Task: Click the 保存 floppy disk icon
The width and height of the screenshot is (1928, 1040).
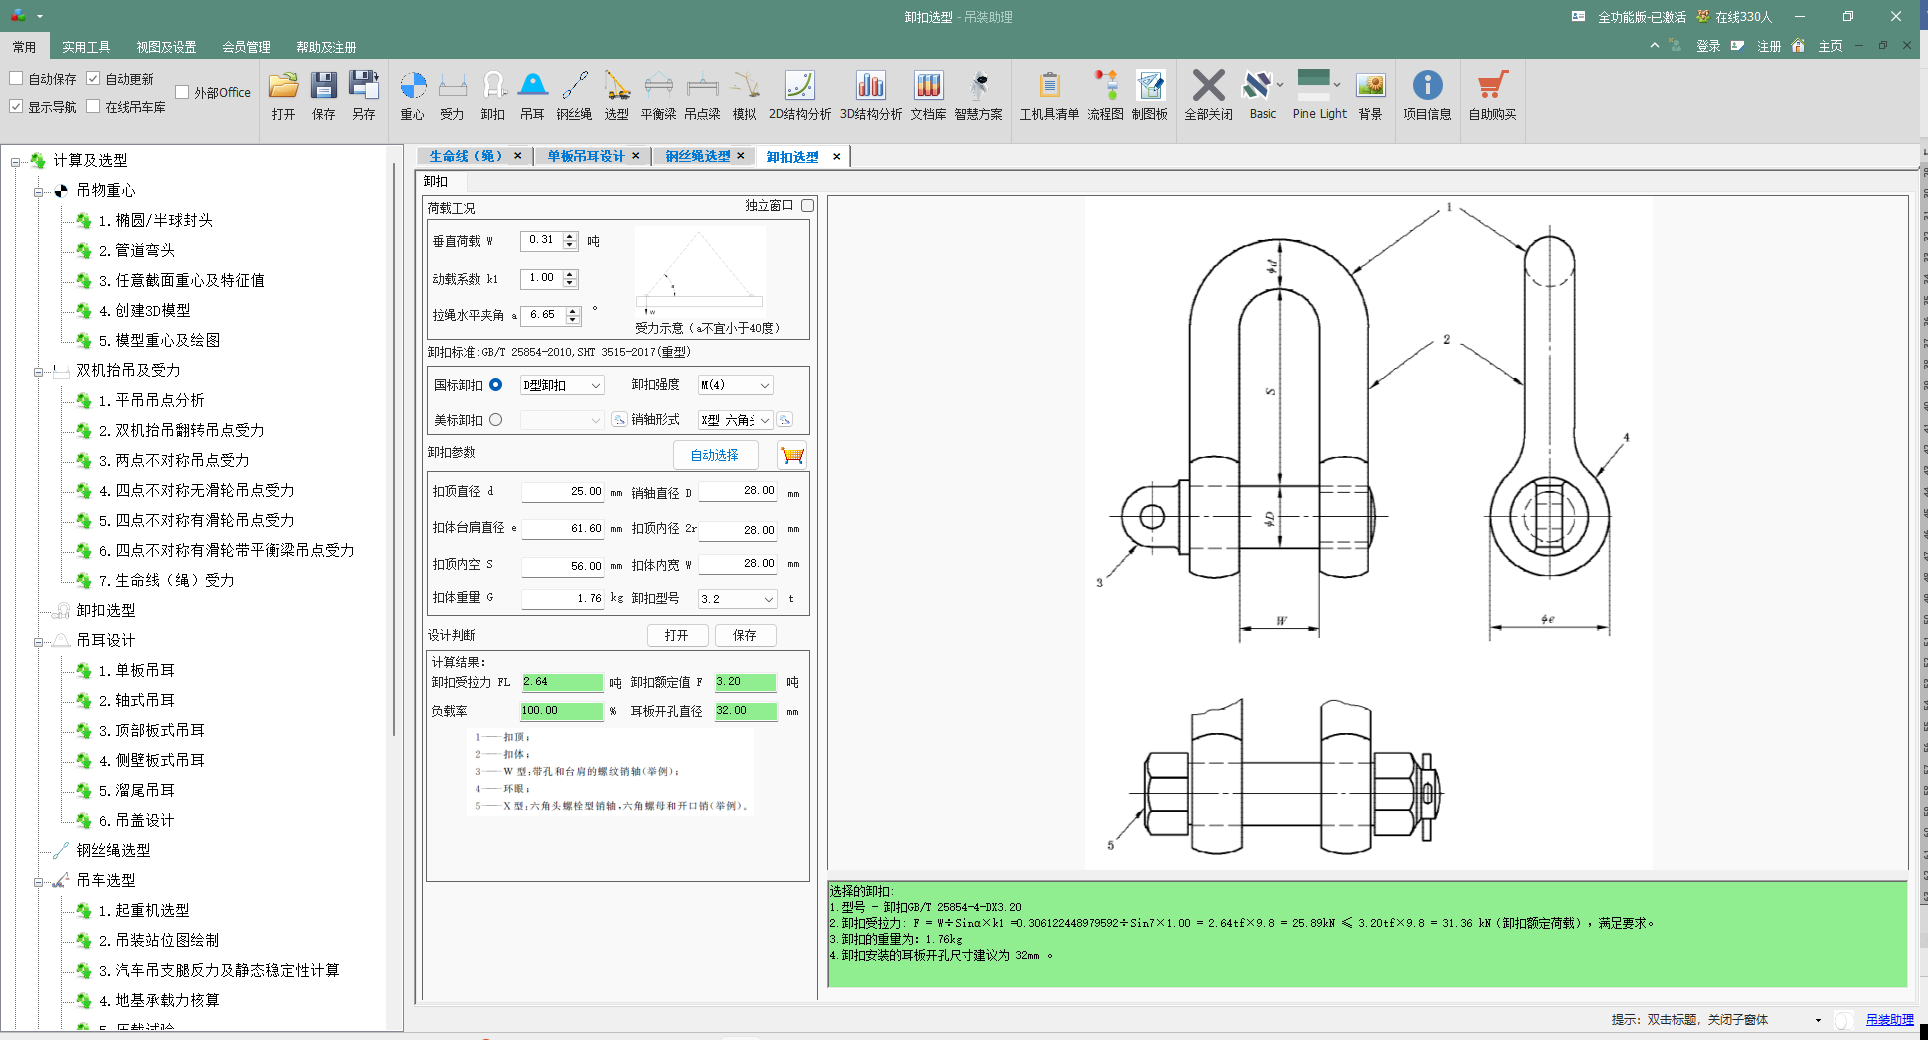Action: tap(323, 96)
